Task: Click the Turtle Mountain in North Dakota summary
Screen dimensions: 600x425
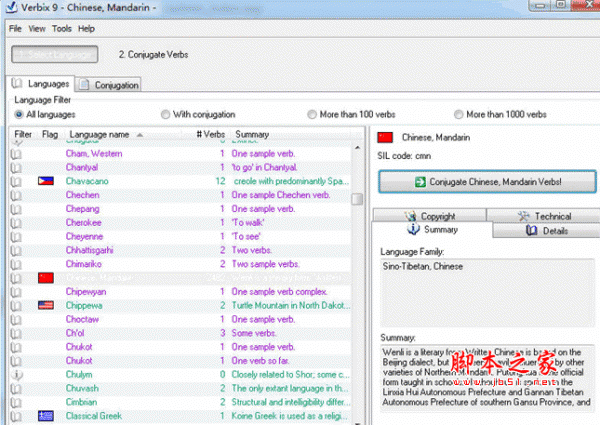Action: coord(291,305)
